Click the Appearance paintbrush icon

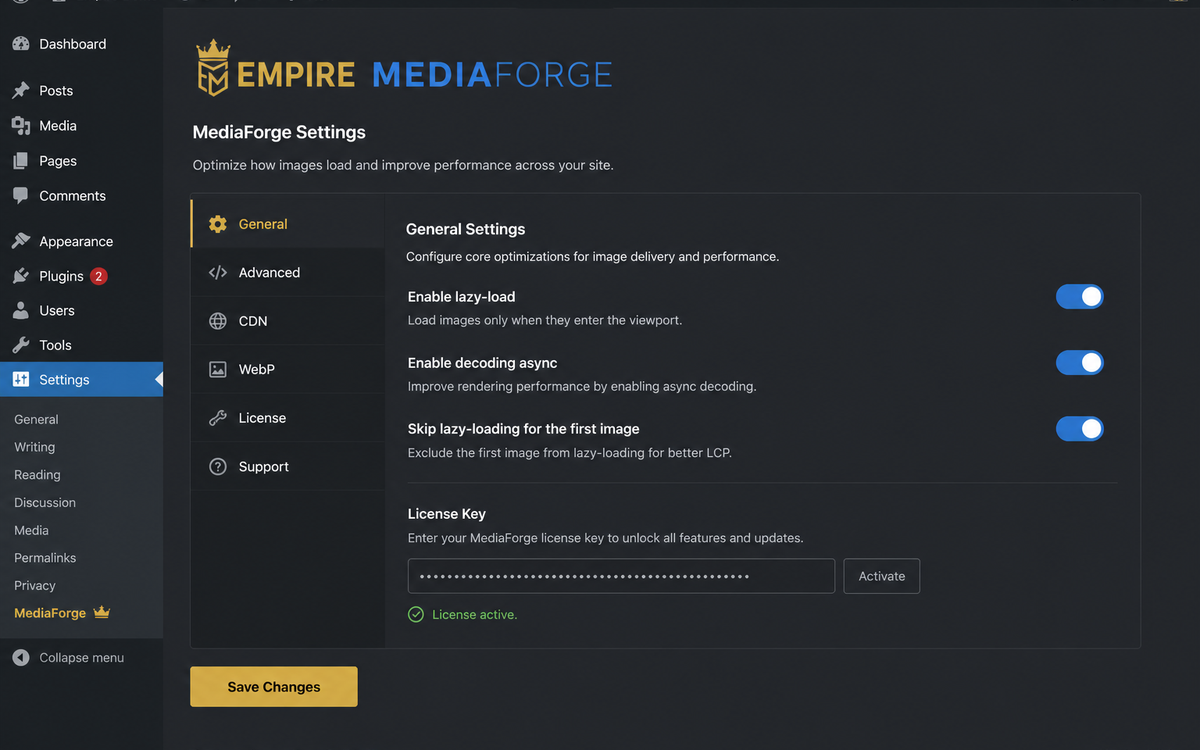pos(20,241)
